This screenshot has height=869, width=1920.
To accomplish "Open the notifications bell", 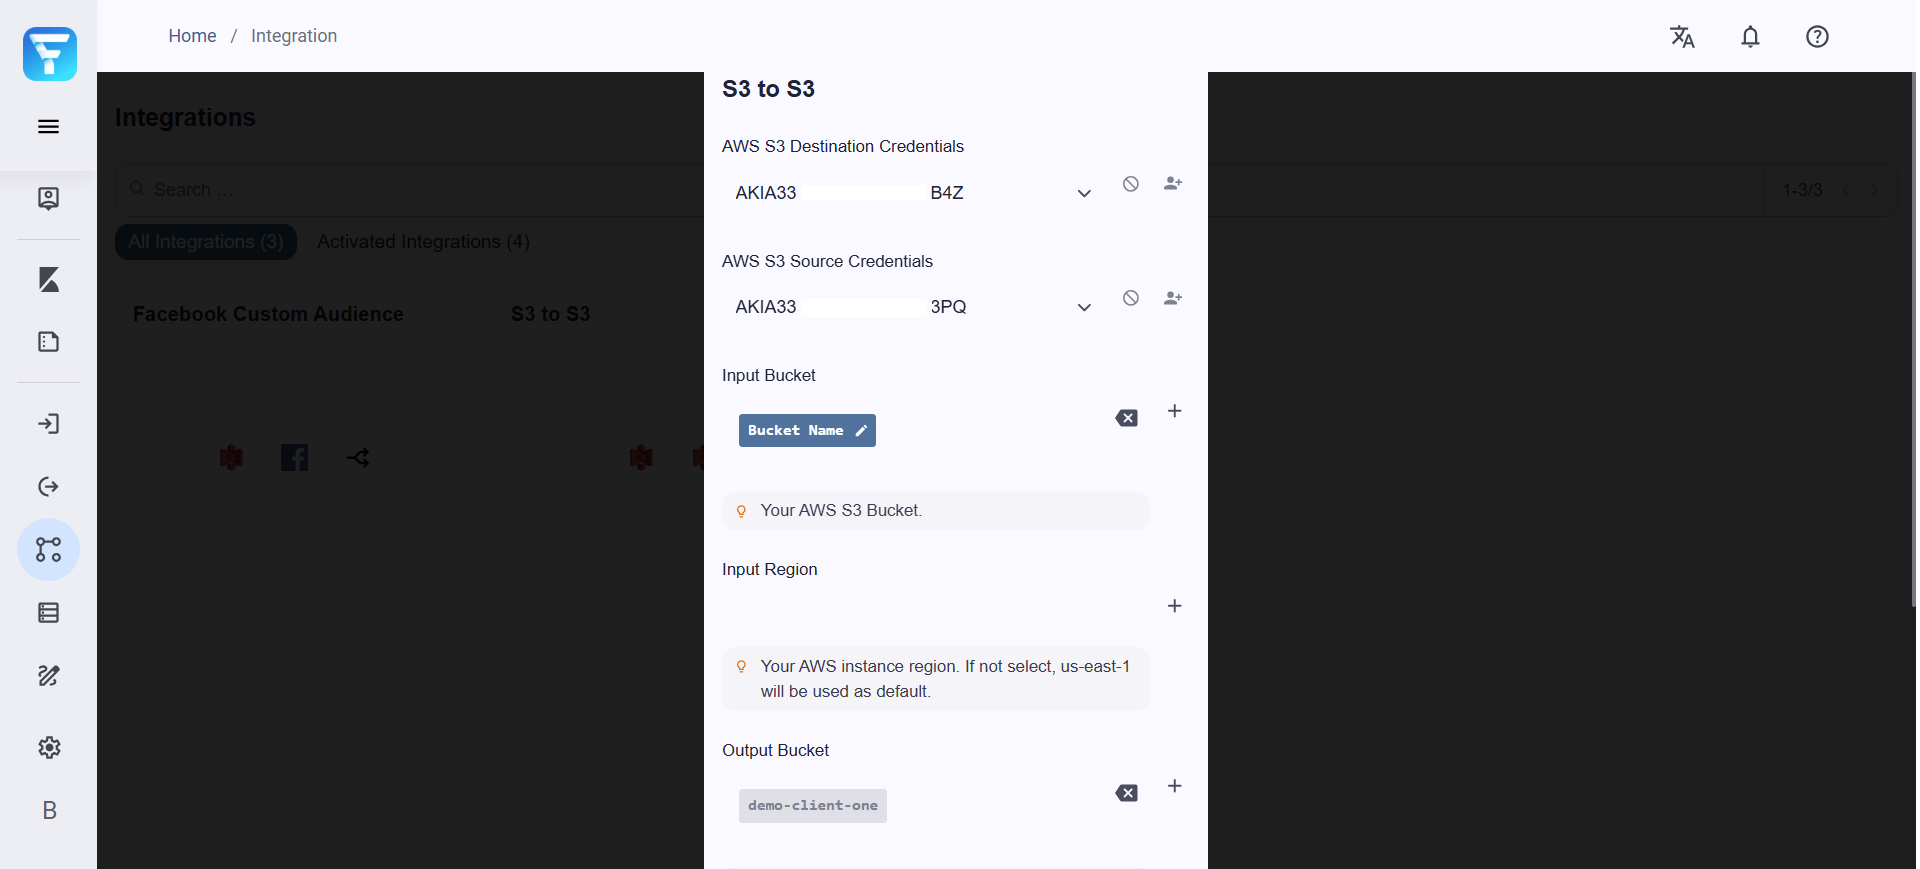I will coord(1750,36).
